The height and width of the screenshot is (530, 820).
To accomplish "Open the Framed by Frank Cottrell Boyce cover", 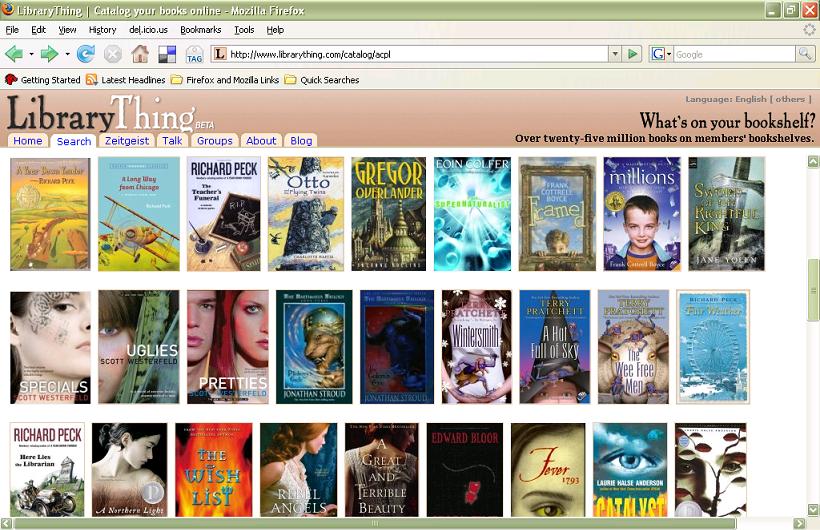I will pos(557,214).
